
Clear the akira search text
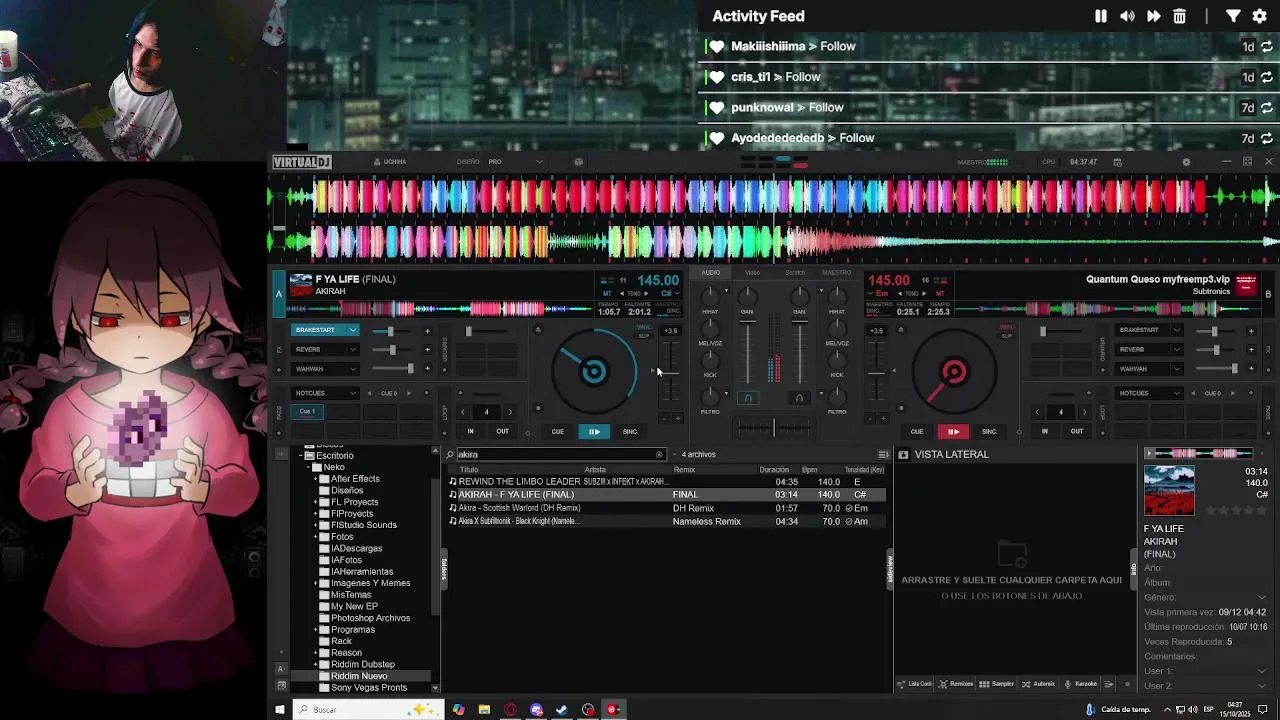click(659, 455)
